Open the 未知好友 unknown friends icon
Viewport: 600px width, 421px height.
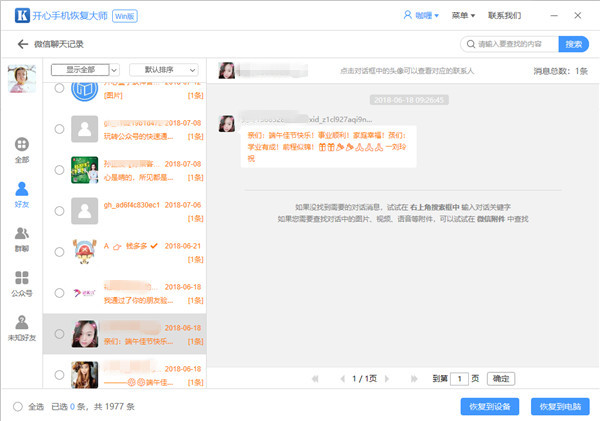[x=22, y=322]
